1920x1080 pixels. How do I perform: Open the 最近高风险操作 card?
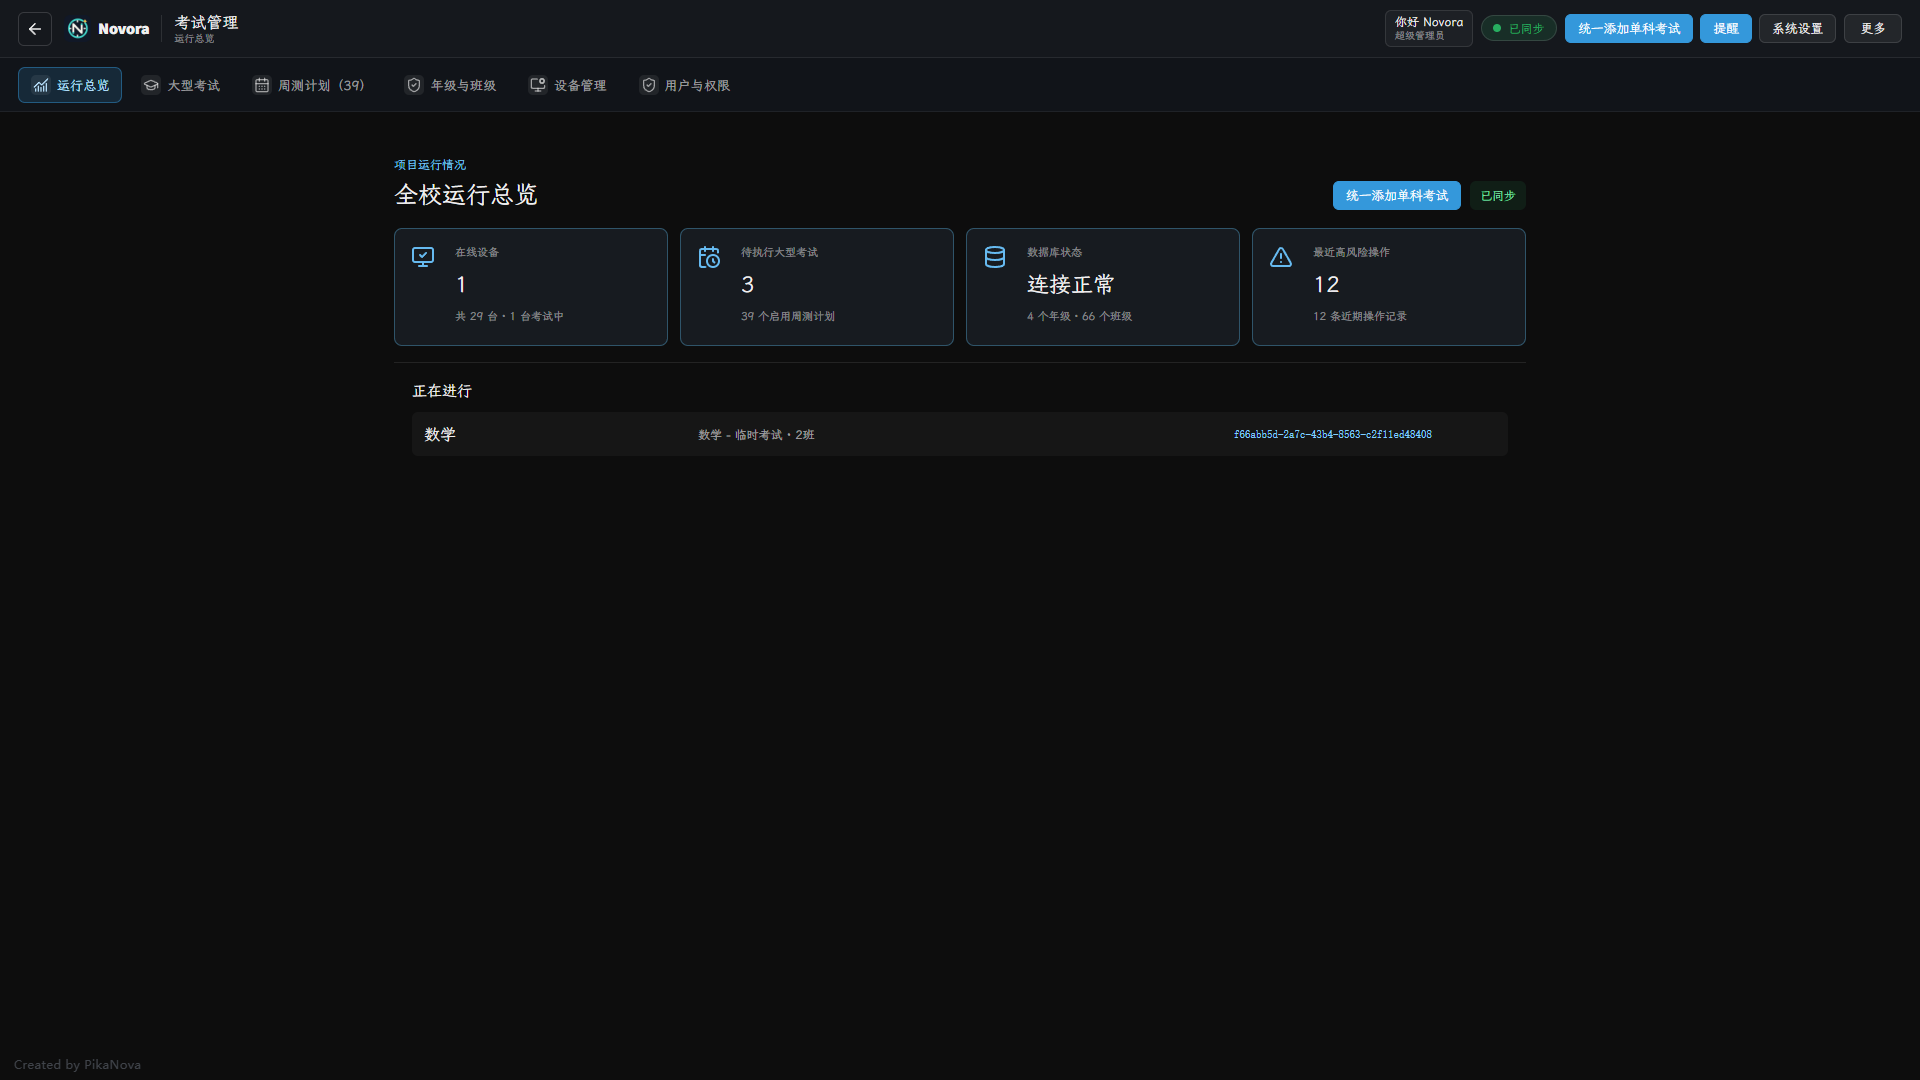[1389, 287]
